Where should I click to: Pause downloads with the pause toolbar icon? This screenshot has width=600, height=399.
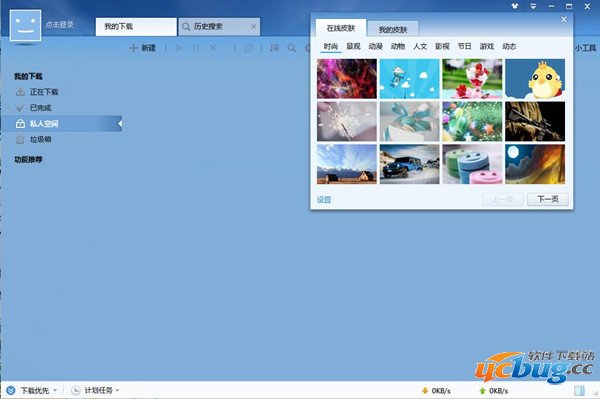coord(196,48)
